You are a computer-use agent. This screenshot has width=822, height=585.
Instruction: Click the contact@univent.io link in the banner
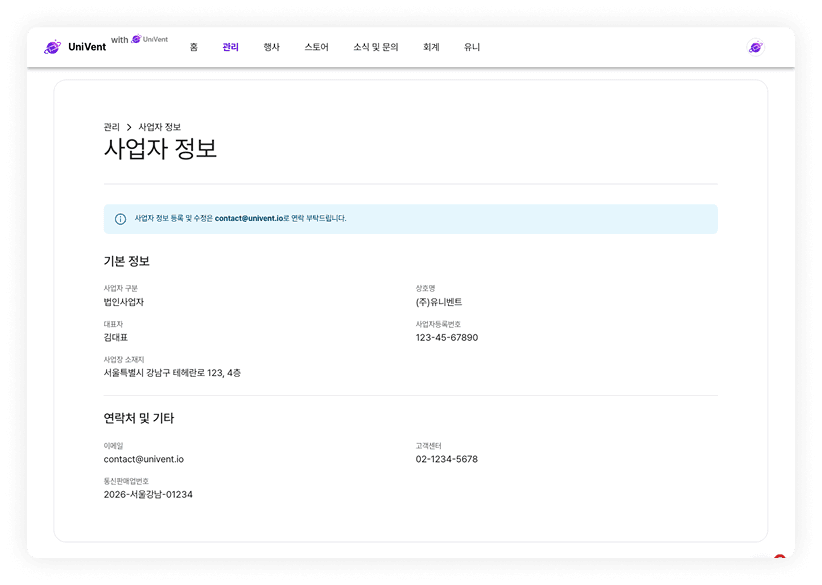(x=248, y=218)
